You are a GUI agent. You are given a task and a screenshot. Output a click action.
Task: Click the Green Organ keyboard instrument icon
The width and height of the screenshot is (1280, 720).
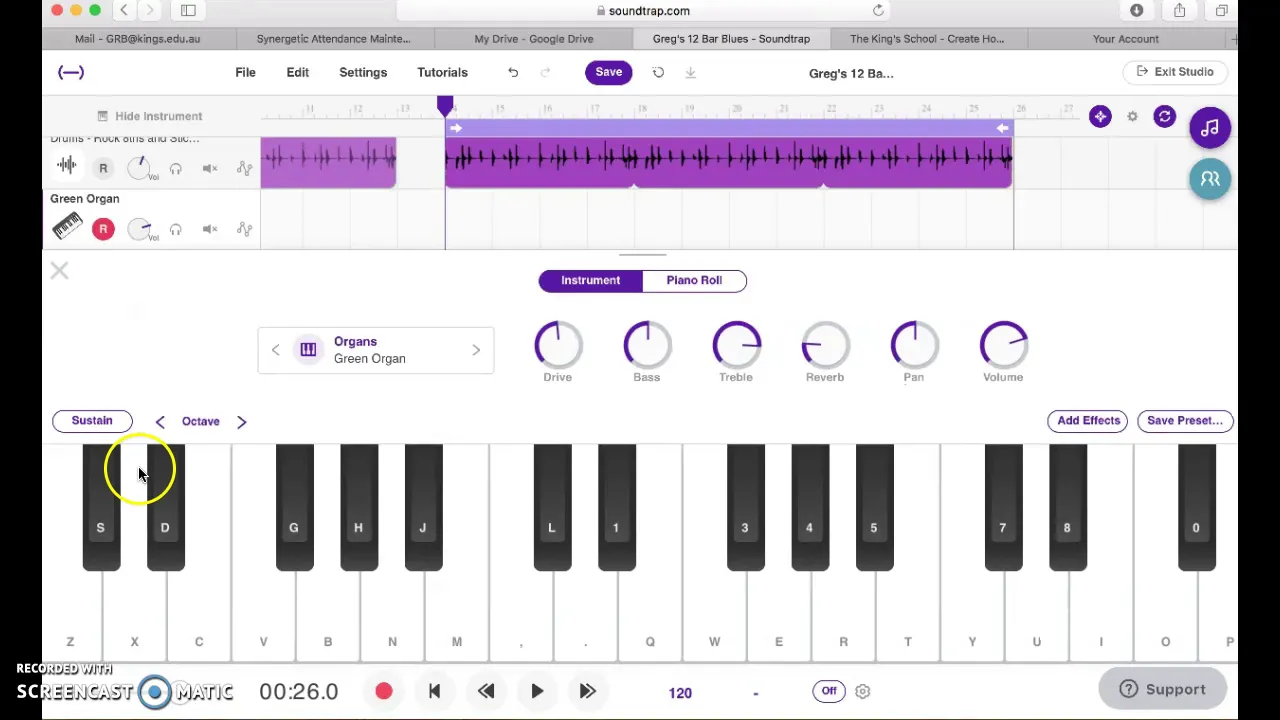pyautogui.click(x=67, y=228)
